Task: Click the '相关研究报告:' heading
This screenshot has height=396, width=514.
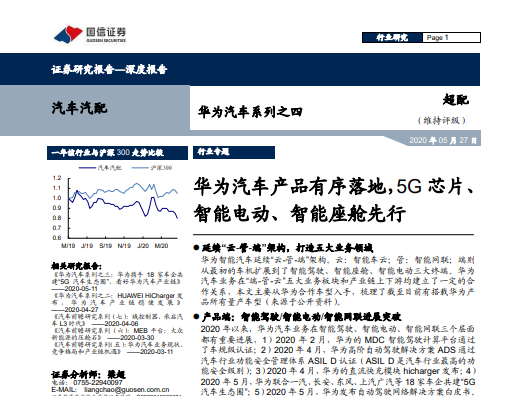Action: (76, 266)
